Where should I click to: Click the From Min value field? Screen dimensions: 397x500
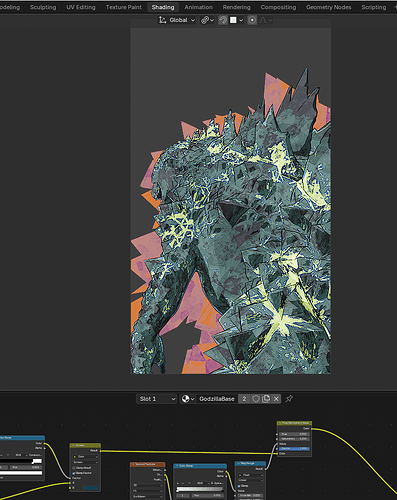click(250, 496)
